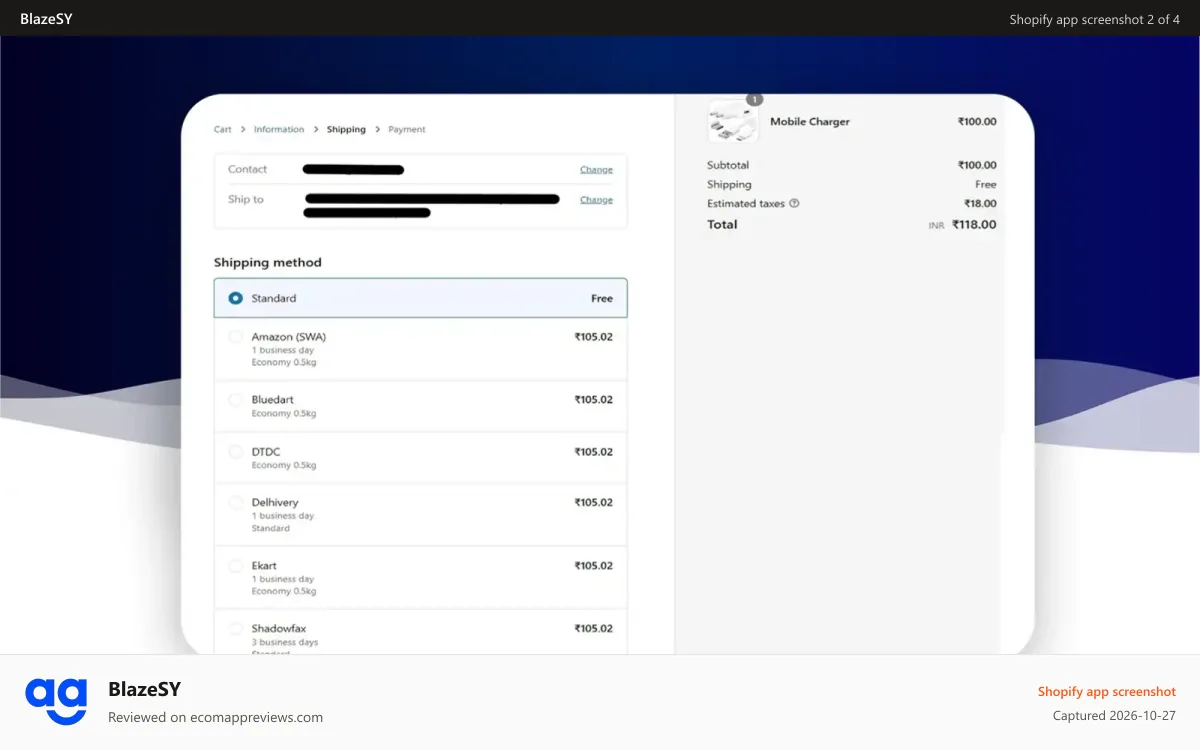The height and width of the screenshot is (750, 1200).
Task: Select the Bluedart ₹105.02 price
Action: click(x=593, y=400)
